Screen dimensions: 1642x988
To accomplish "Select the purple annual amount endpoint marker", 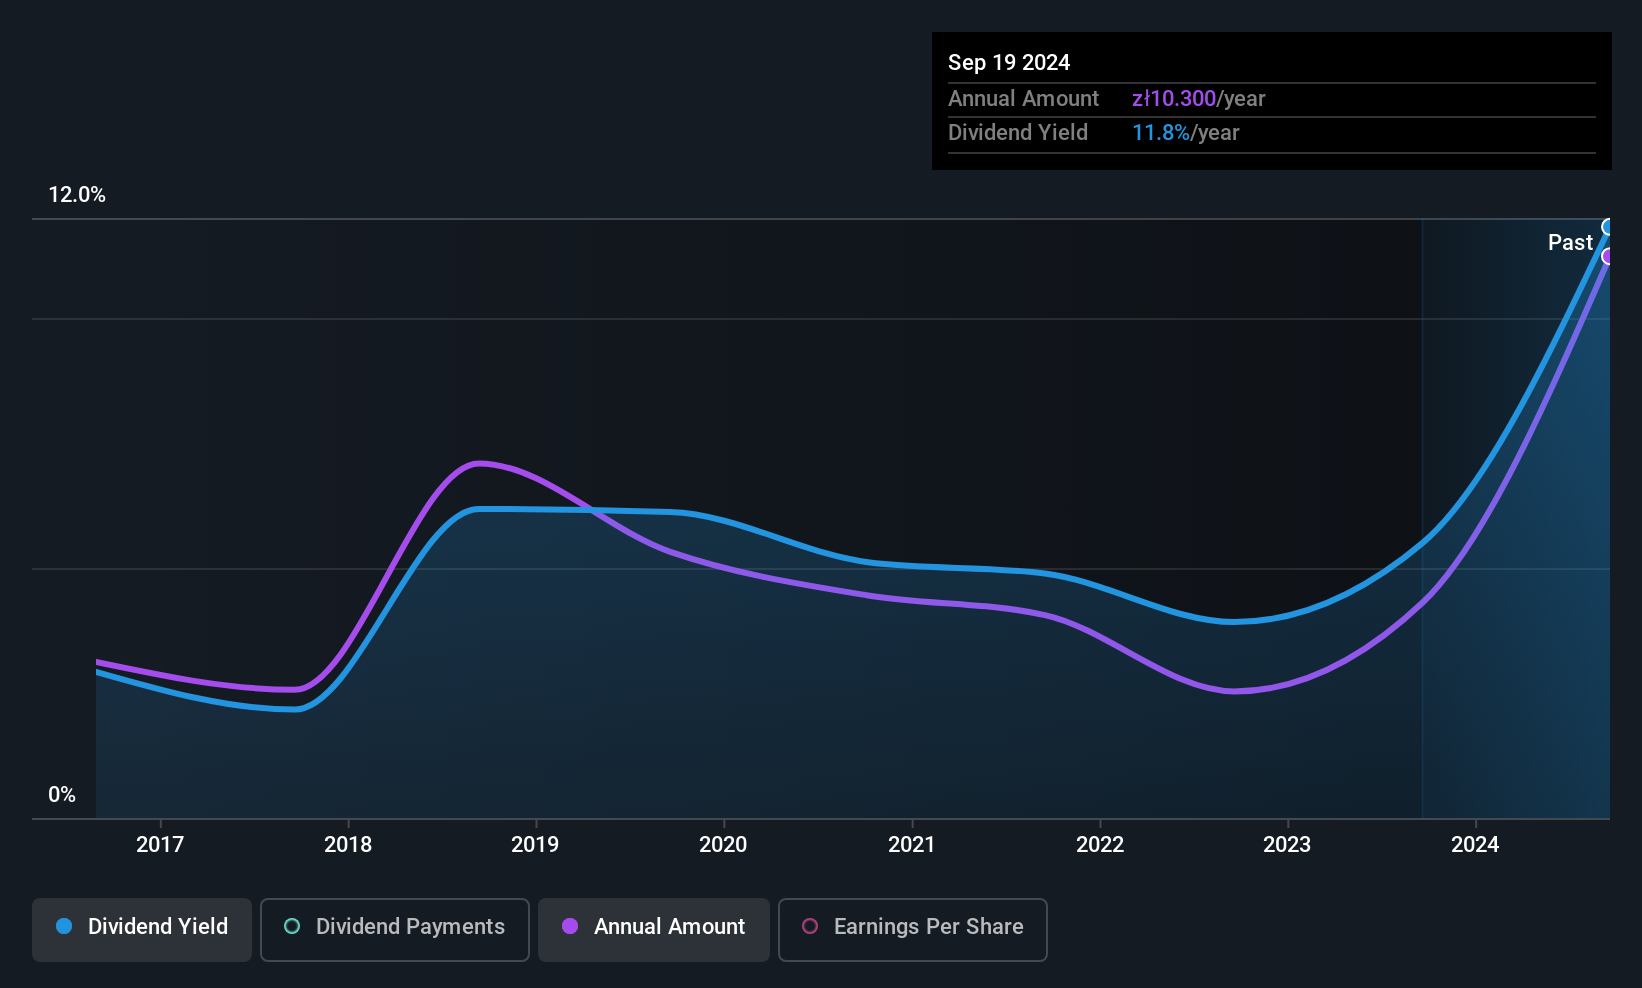I will [1608, 257].
